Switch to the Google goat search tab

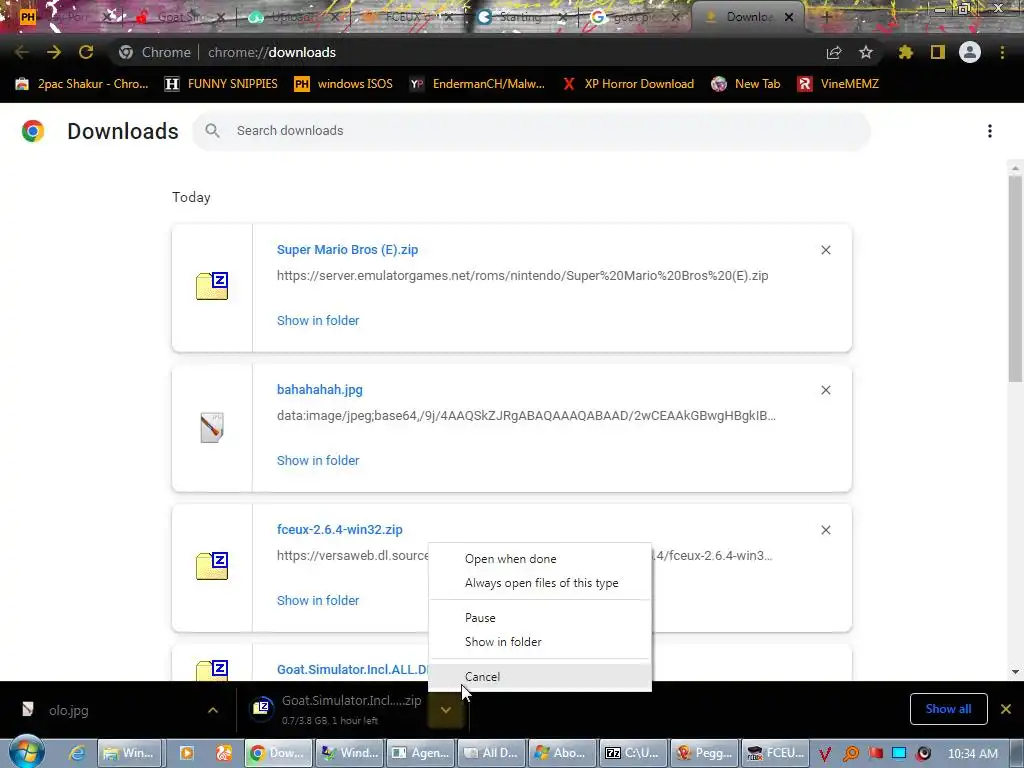click(x=635, y=17)
